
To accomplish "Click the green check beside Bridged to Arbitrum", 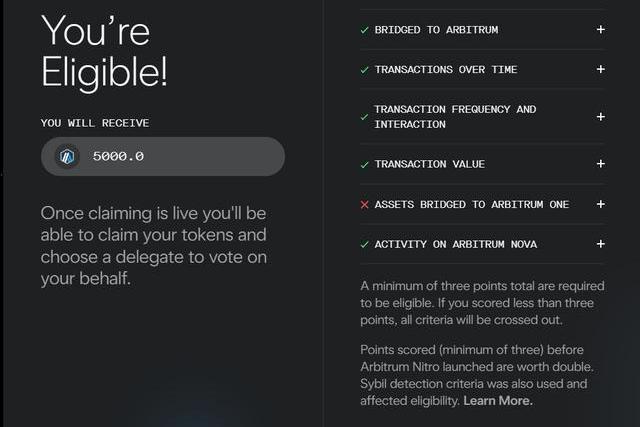I will [x=364, y=30].
